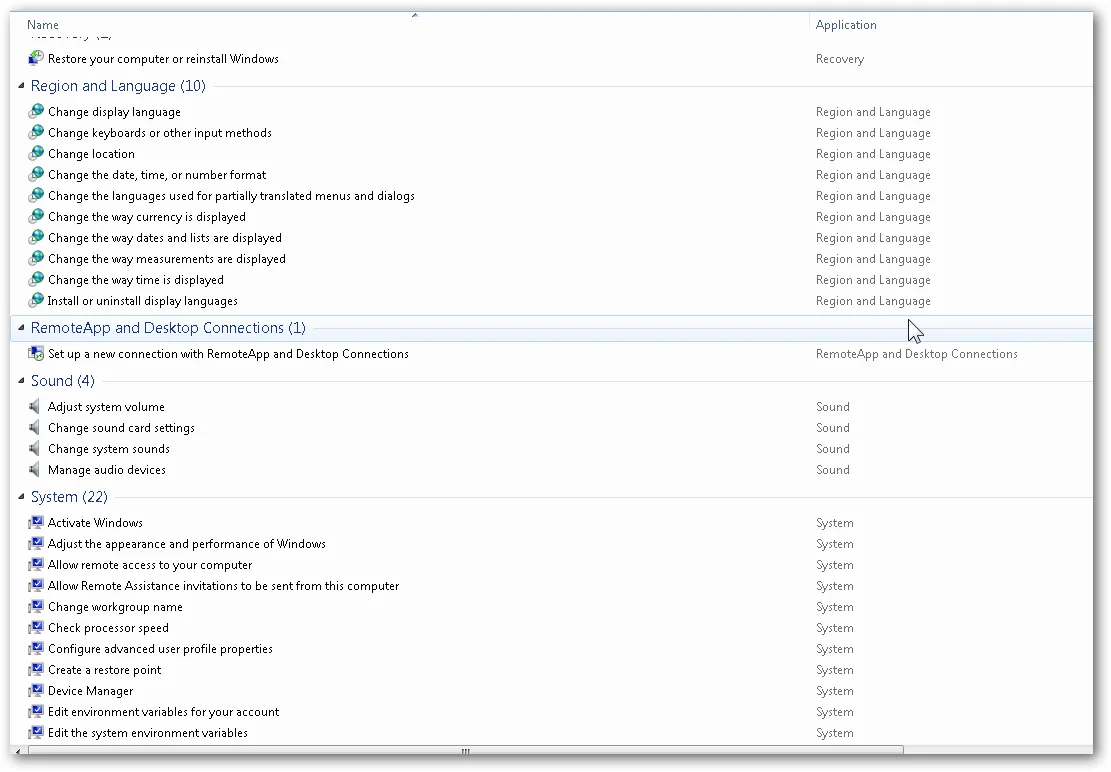
Task: Click the Recovery icon beside Restore your computer
Action: (x=37, y=59)
